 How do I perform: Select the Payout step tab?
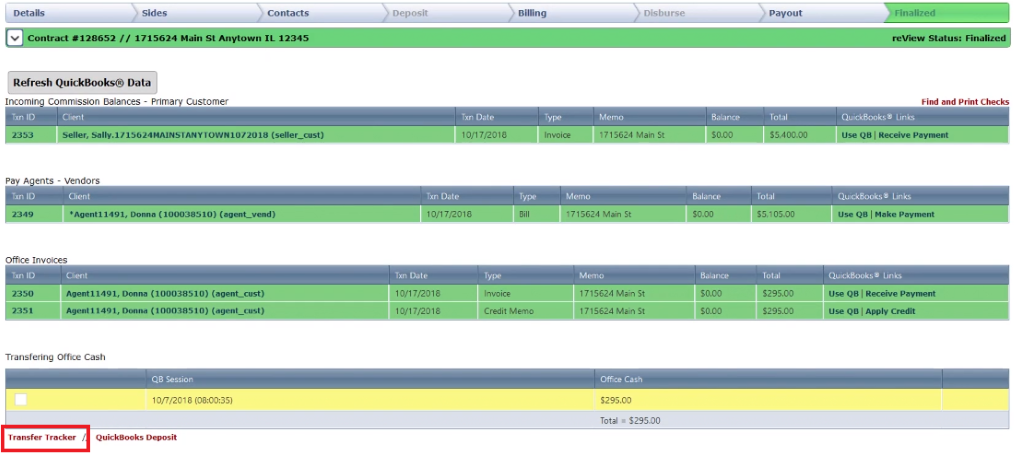pyautogui.click(x=785, y=13)
